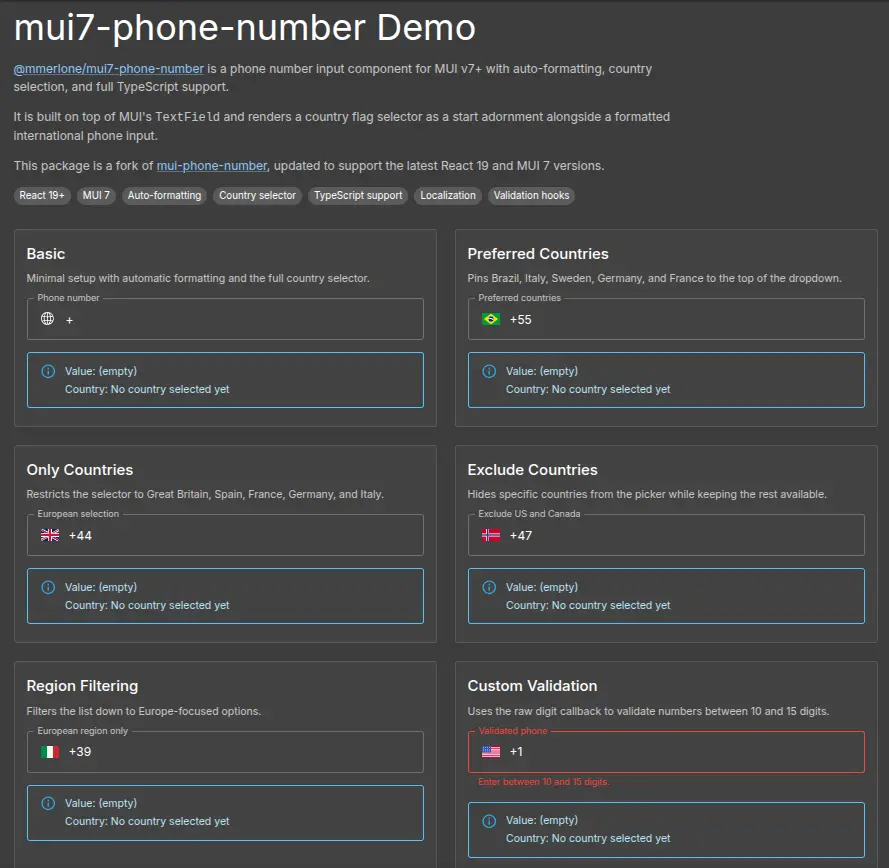This screenshot has width=889, height=868.
Task: Click the Norway flag in Exclude US and Canada
Action: 490,535
